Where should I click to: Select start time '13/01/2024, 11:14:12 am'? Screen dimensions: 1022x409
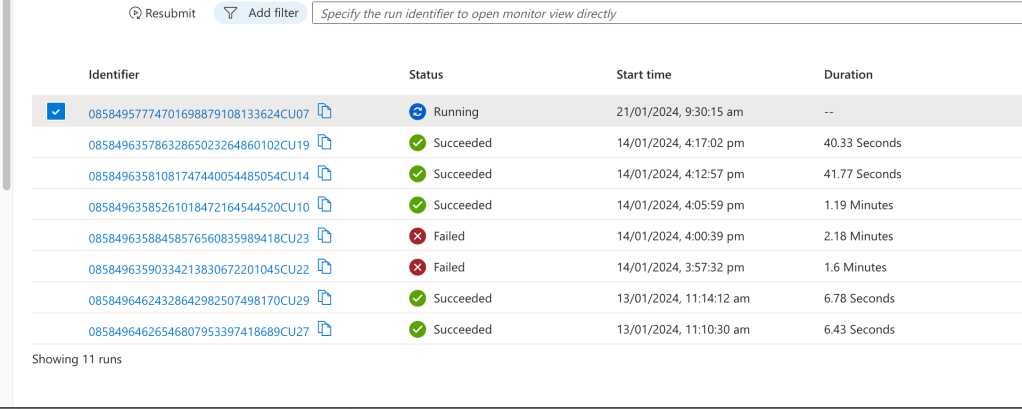coord(683,298)
